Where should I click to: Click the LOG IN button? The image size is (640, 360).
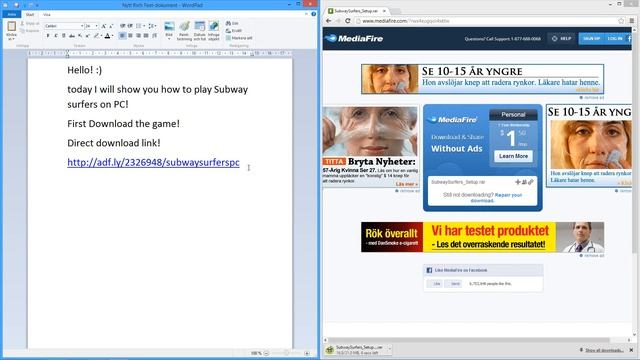pyautogui.click(x=614, y=38)
